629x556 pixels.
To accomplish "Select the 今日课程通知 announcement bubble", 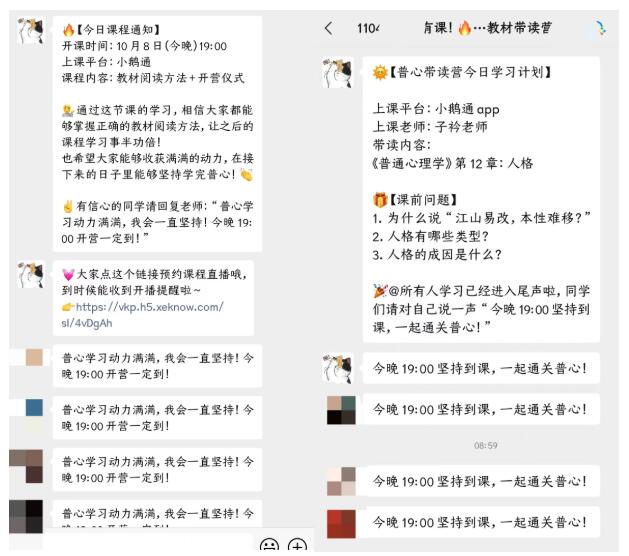I will coord(158,134).
